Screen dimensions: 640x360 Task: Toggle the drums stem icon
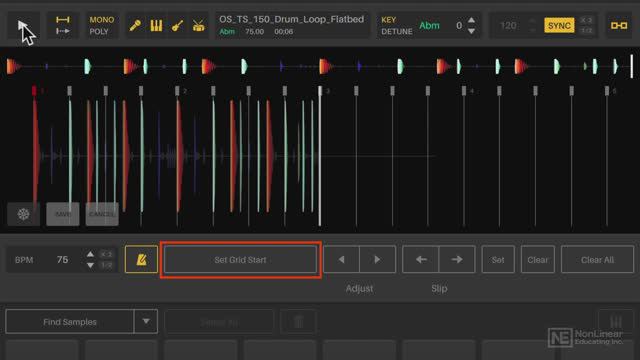click(x=198, y=26)
